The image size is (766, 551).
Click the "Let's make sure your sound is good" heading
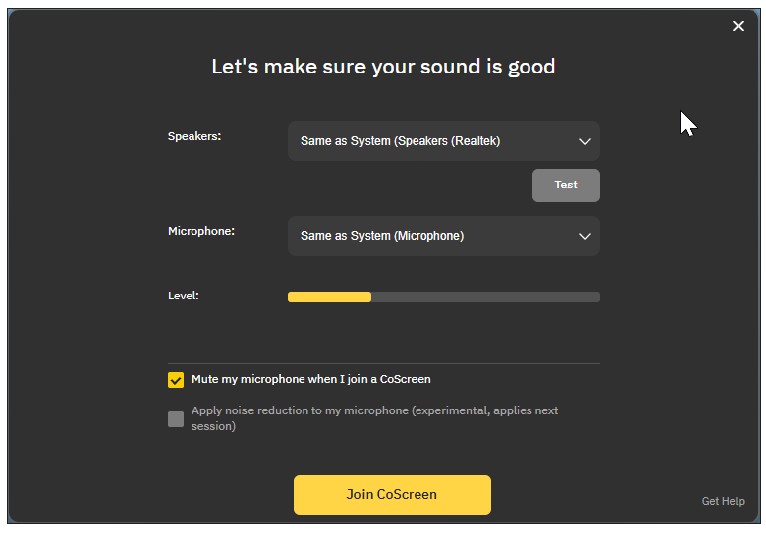pyautogui.click(x=383, y=67)
